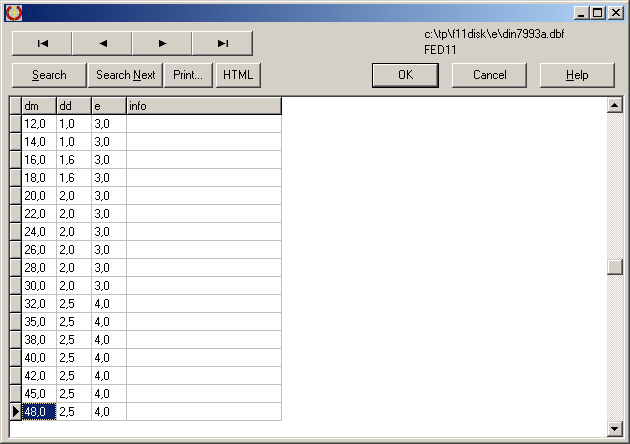The height and width of the screenshot is (444, 630).
Task: Click the dd cell in the 16,0 row
Action: pos(73,159)
